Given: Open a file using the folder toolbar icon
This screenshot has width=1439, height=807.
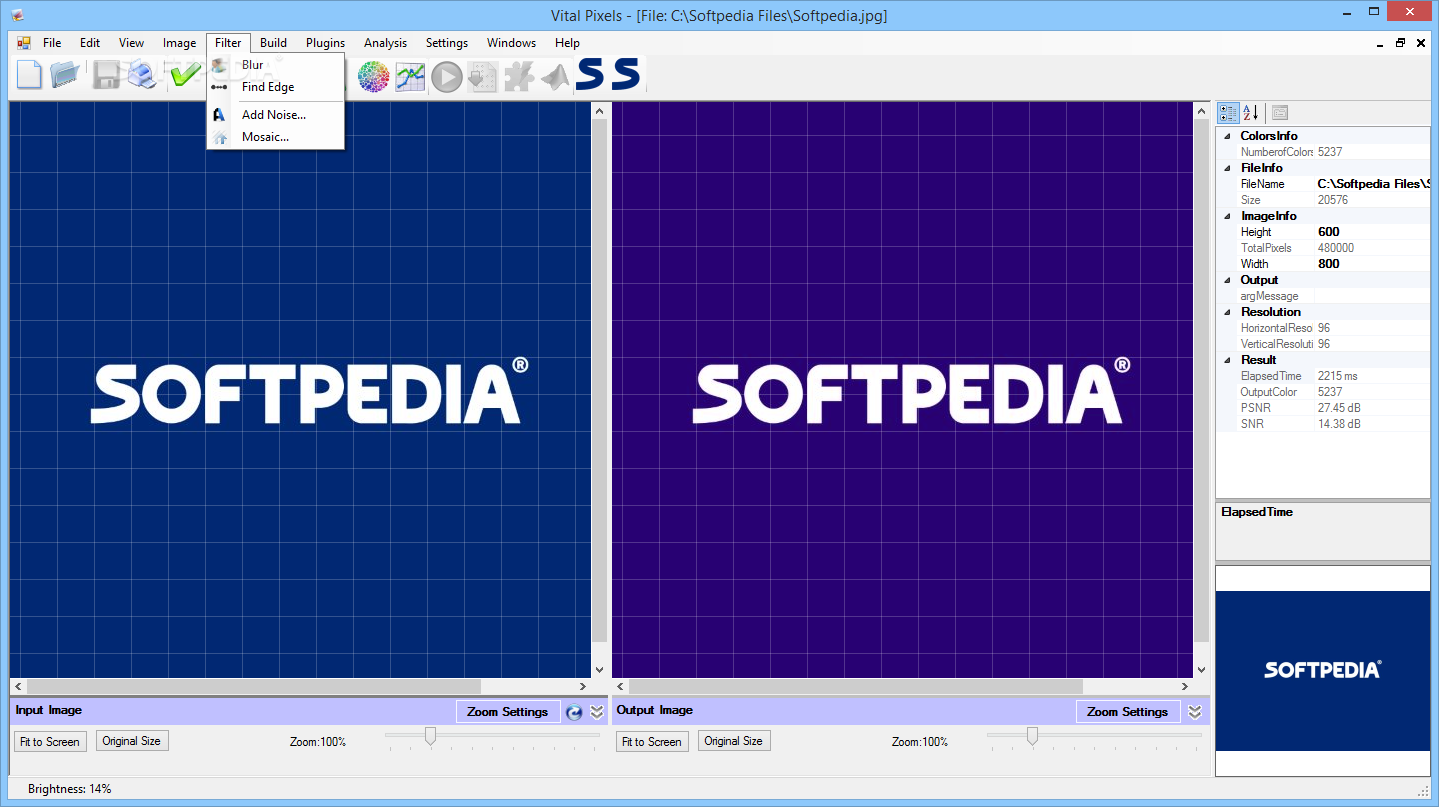Looking at the screenshot, I should (66, 75).
